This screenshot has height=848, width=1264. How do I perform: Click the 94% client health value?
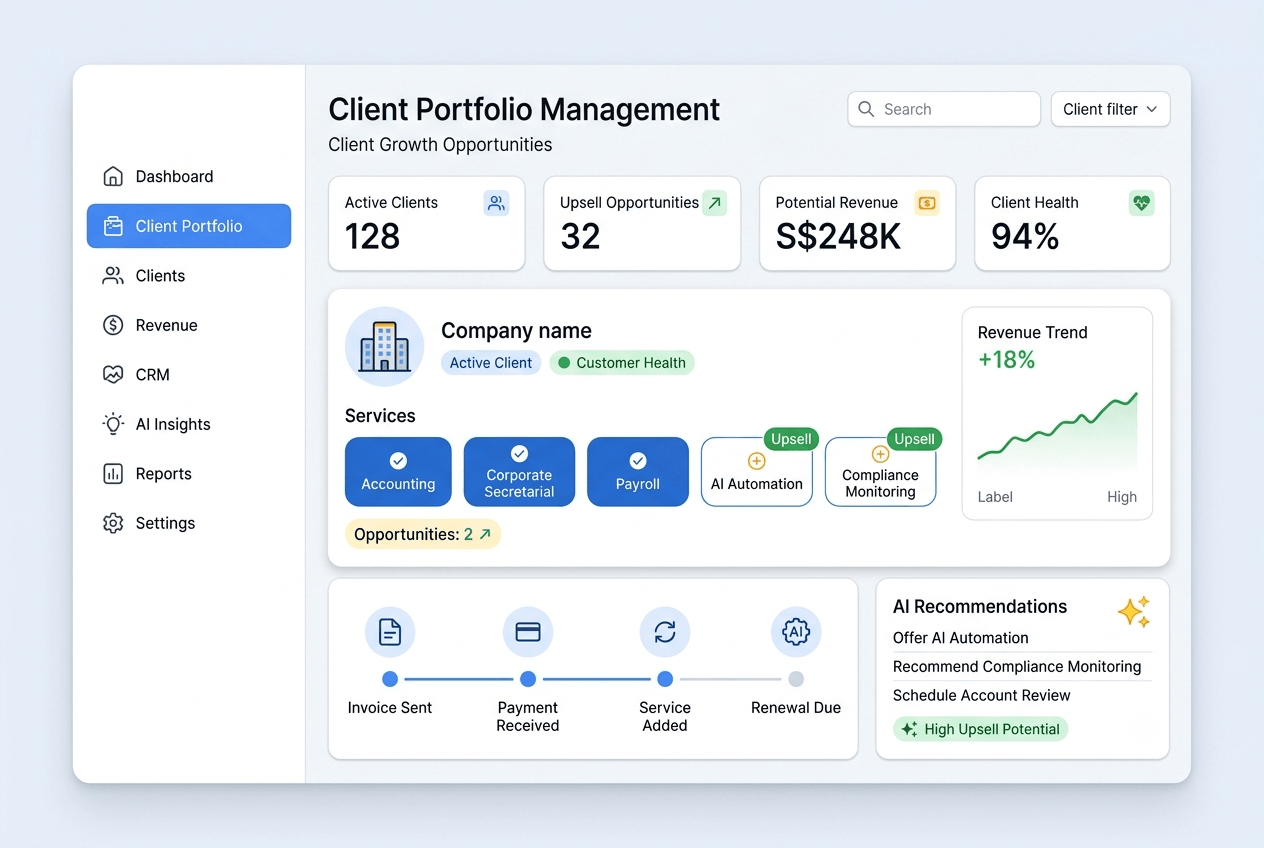click(1025, 237)
